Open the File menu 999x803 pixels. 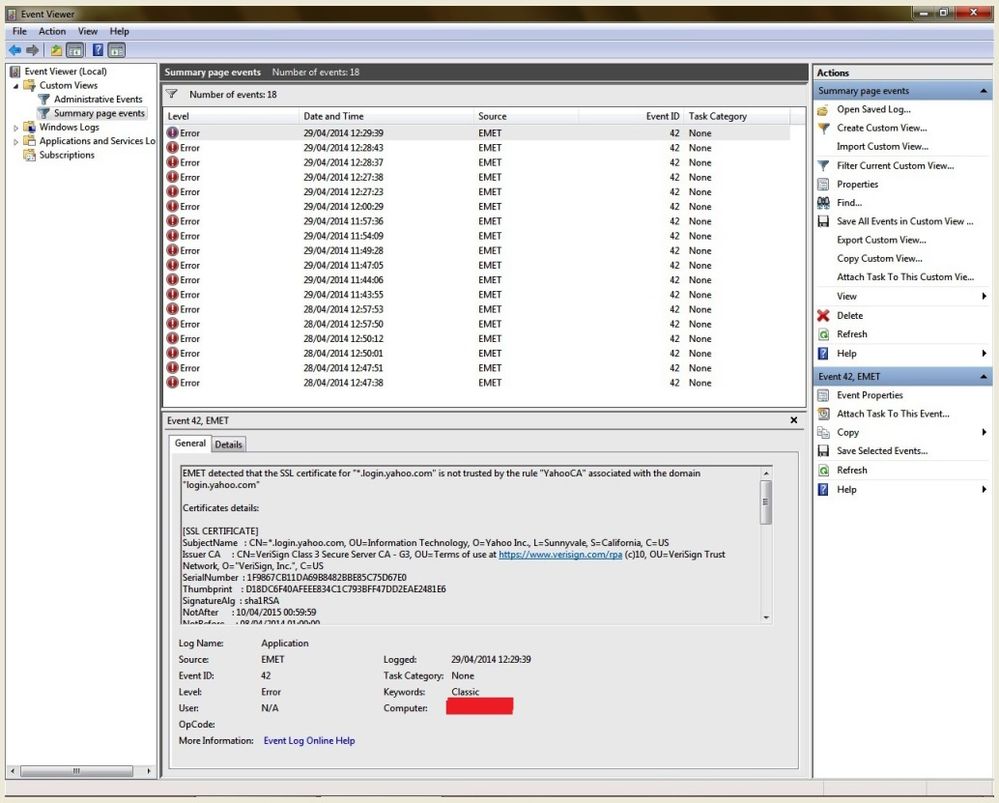coord(20,31)
